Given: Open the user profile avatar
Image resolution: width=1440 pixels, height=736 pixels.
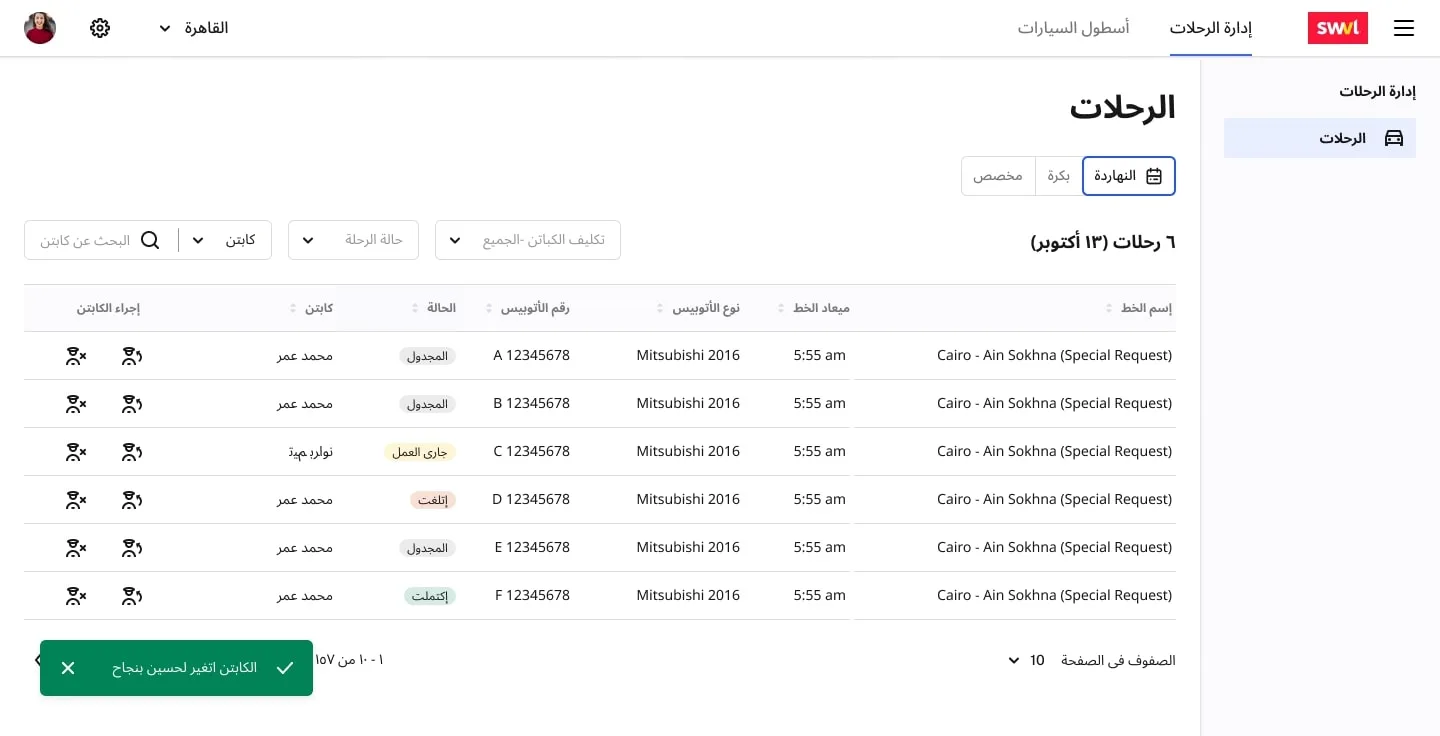Looking at the screenshot, I should (x=40, y=28).
